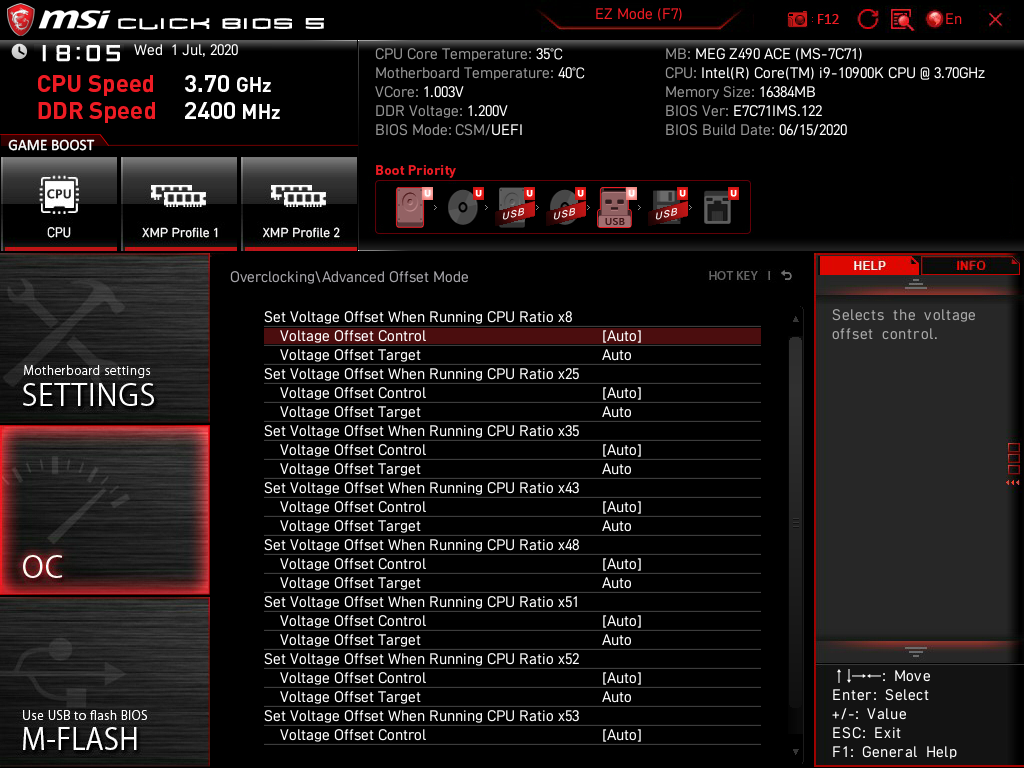Click the screenshot camera icon near F12
This screenshot has height=768, width=1024.
tap(798, 19)
